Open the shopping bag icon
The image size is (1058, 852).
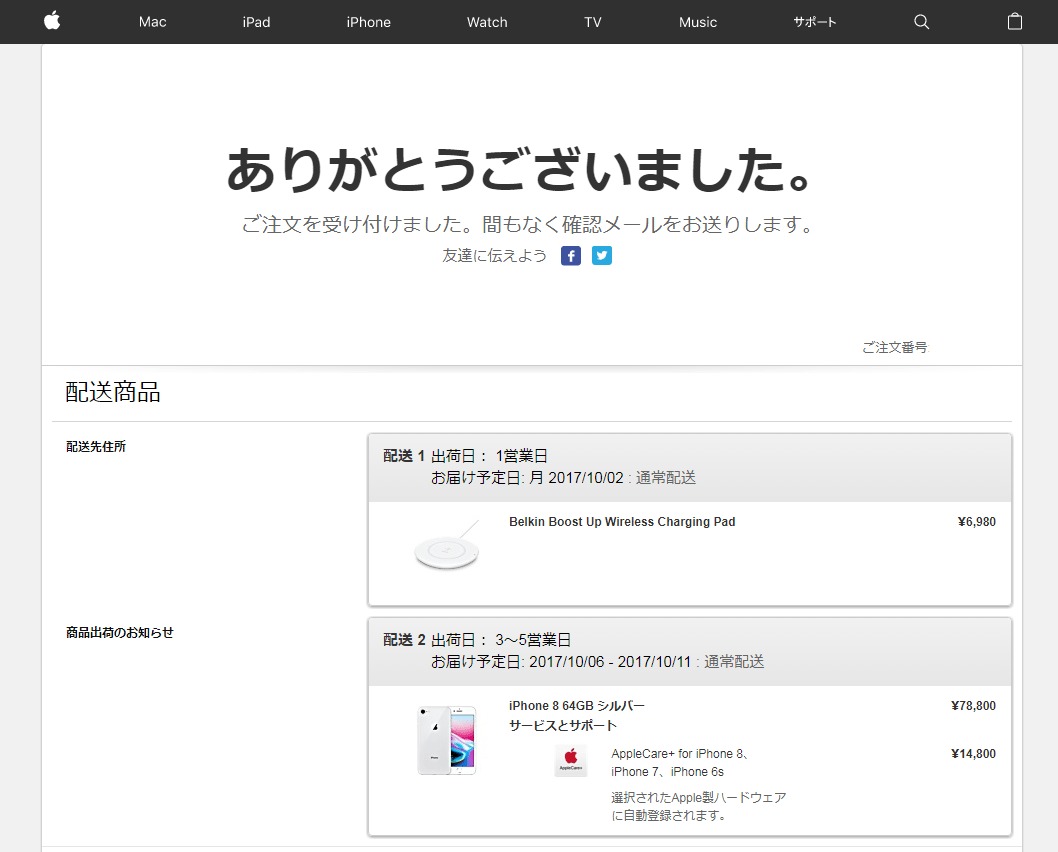click(1014, 22)
